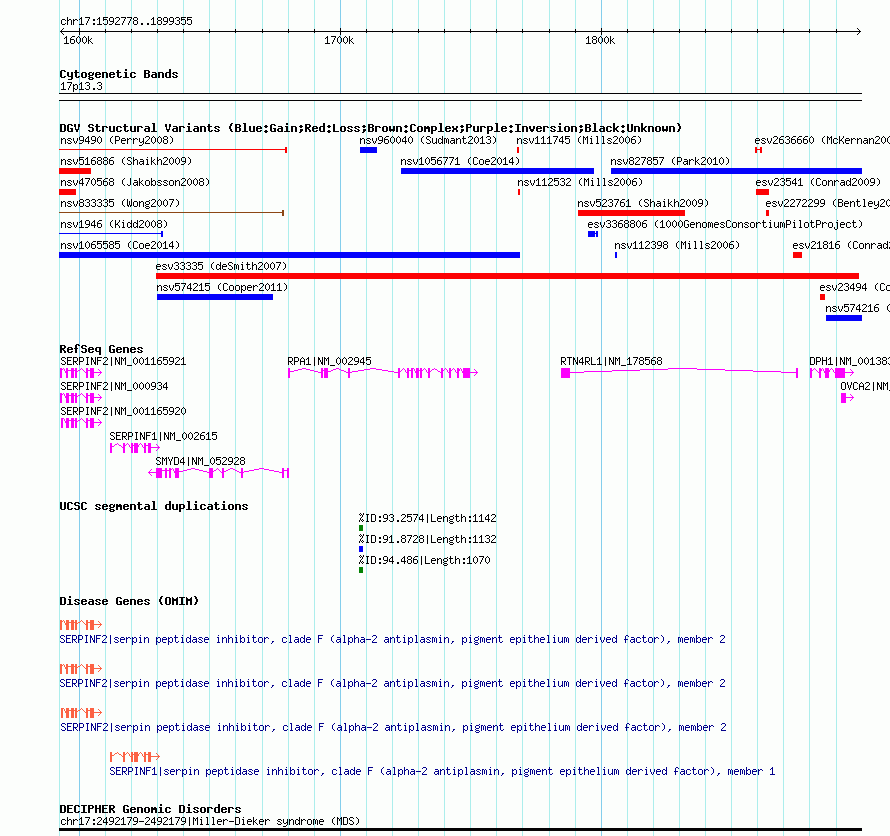Click the chr17:1592778..1899355 region label

click(x=126, y=21)
